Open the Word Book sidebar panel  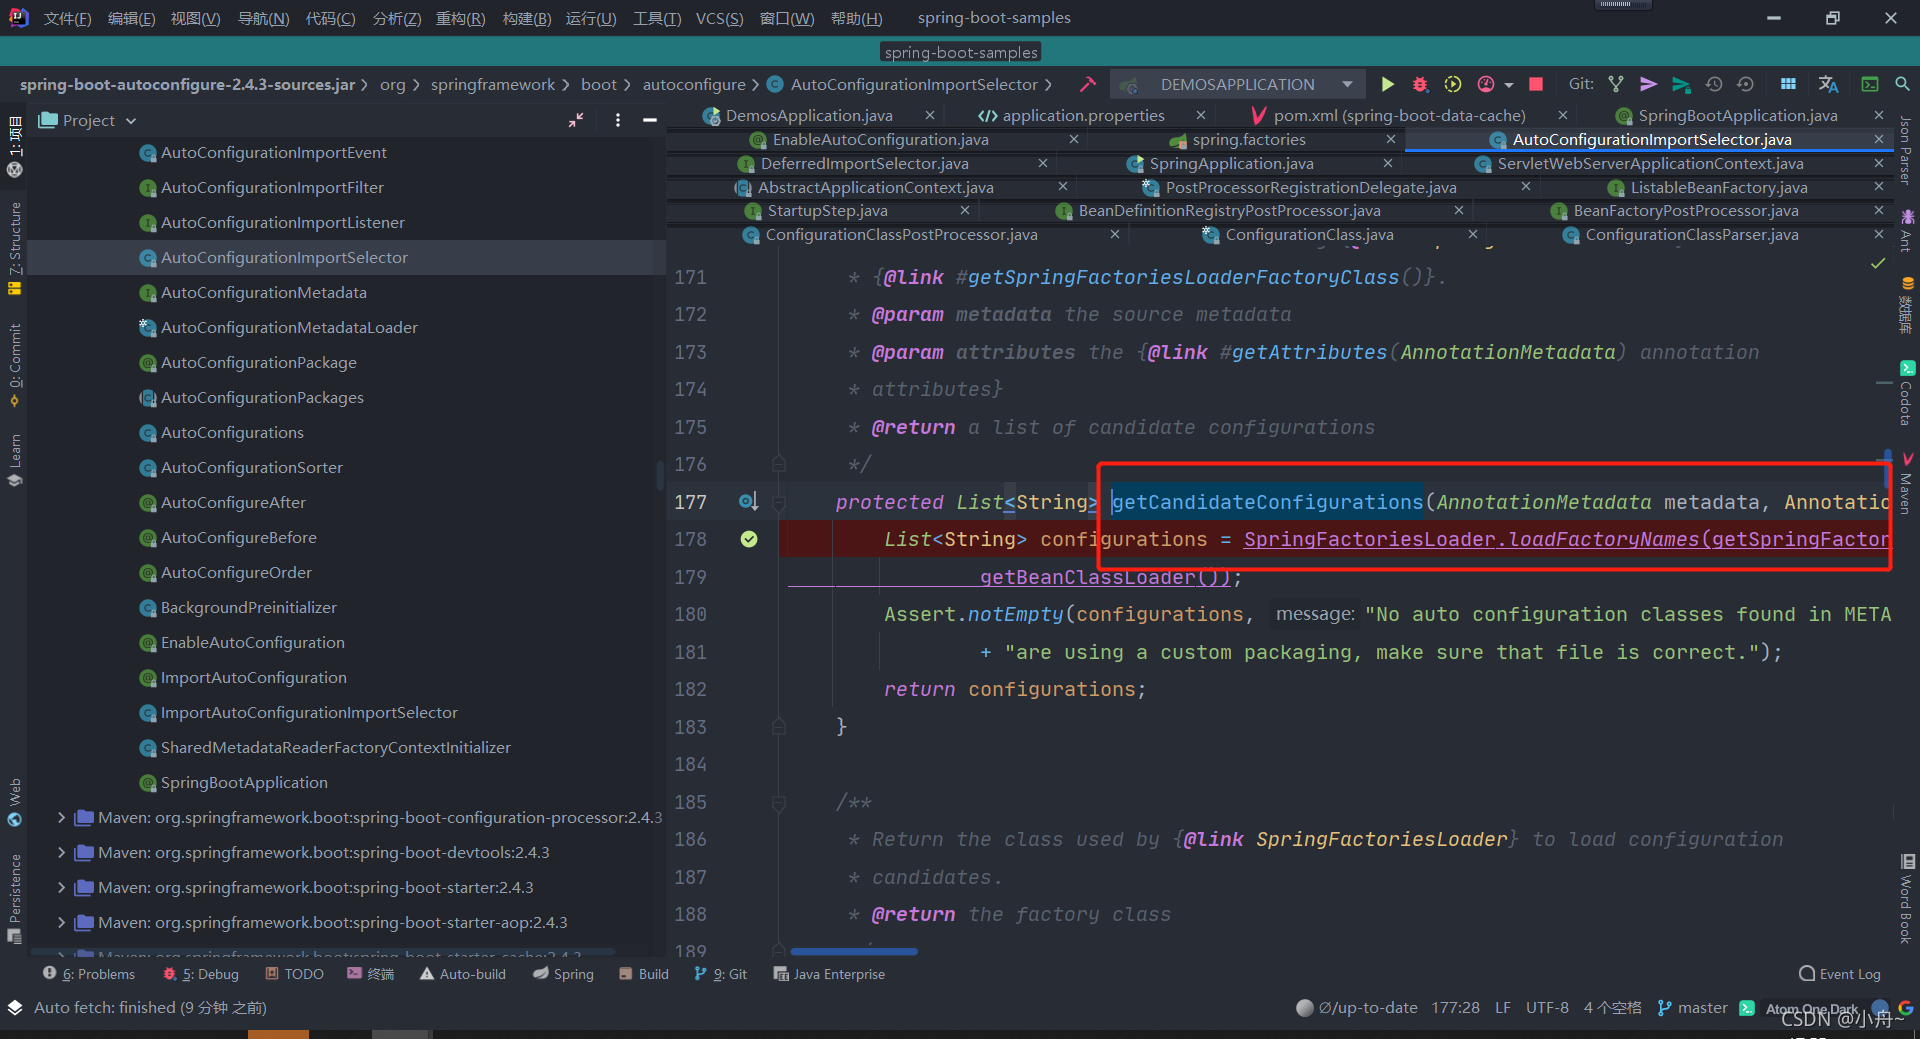(x=1907, y=899)
